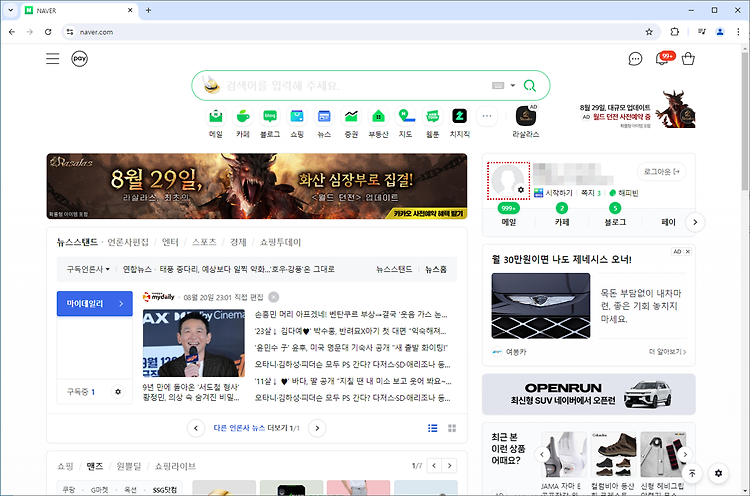Screen dimensions: 750x496
Task: Show next shopping page arrow
Action: pyautogui.click(x=449, y=465)
